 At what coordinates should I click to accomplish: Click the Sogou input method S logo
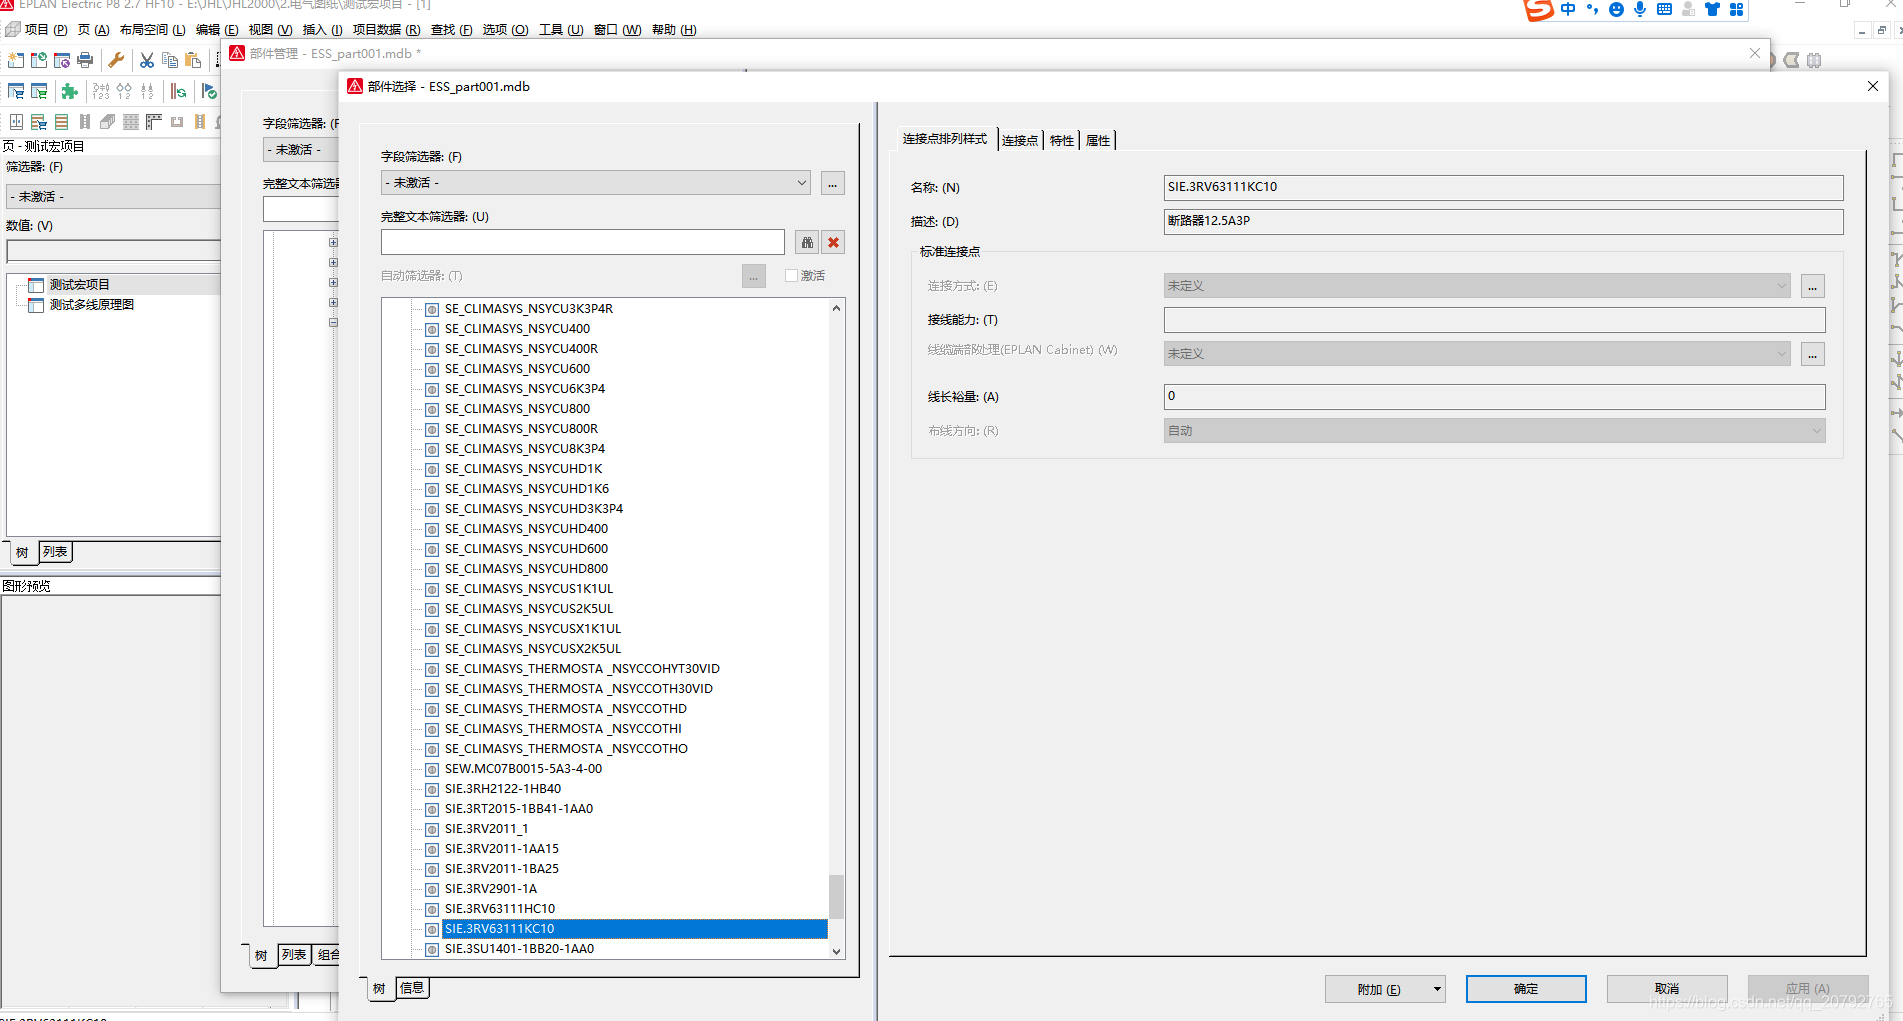[1538, 10]
